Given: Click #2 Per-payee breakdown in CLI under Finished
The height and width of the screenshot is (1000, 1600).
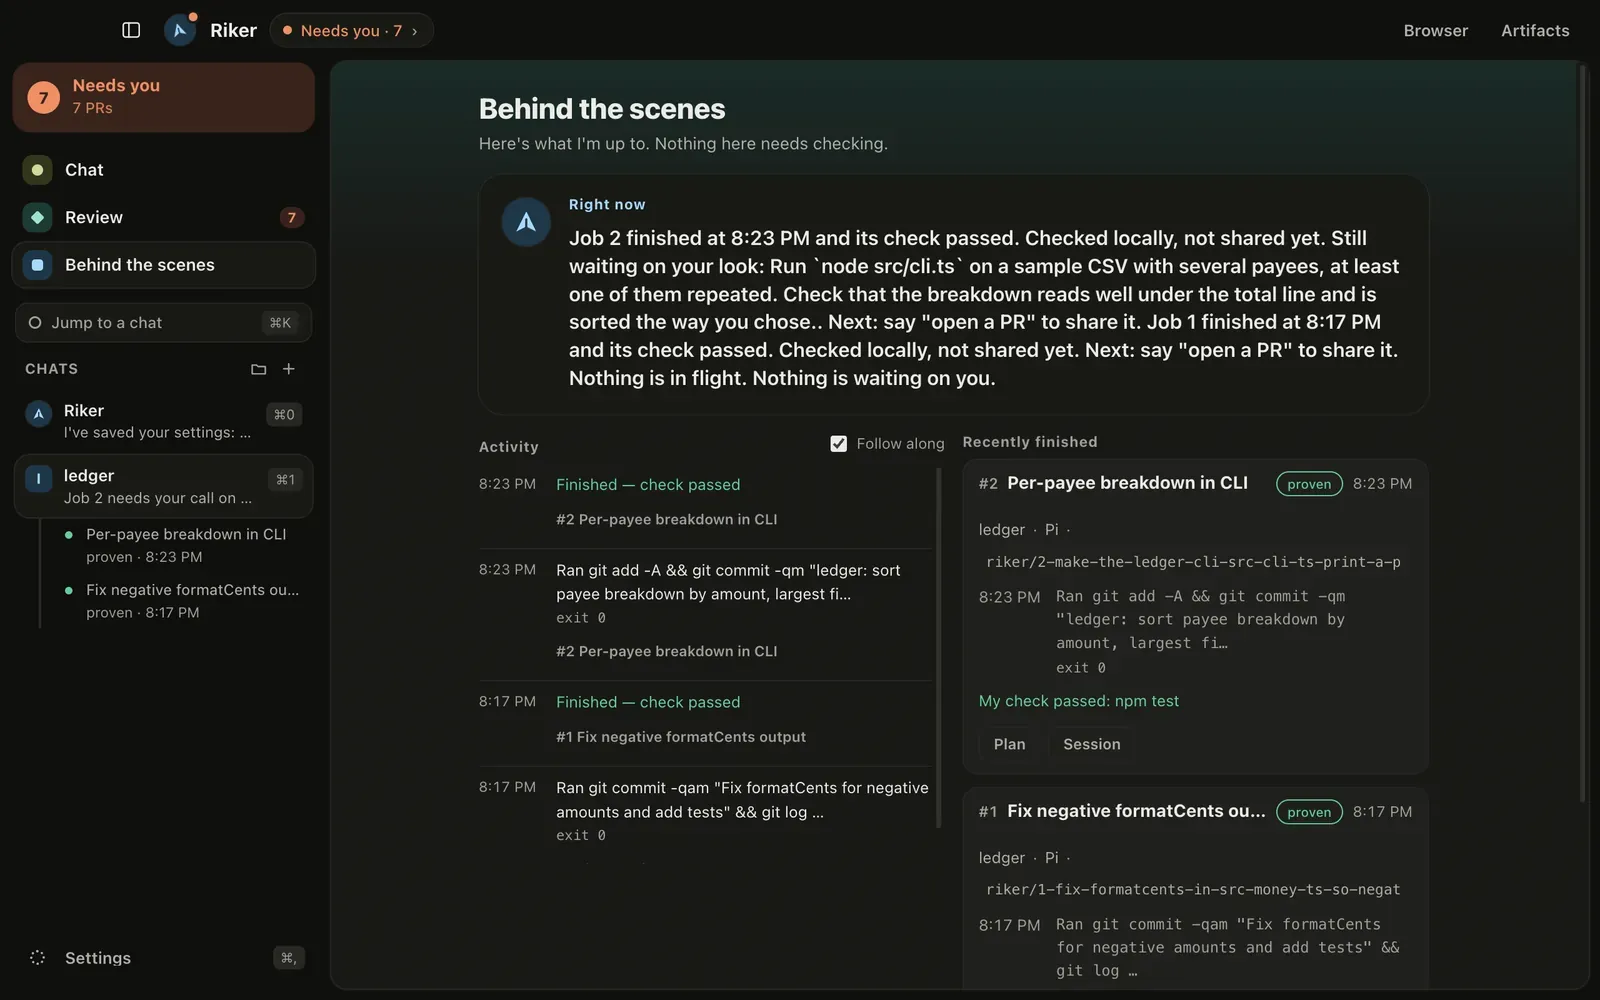Looking at the screenshot, I should 667,520.
